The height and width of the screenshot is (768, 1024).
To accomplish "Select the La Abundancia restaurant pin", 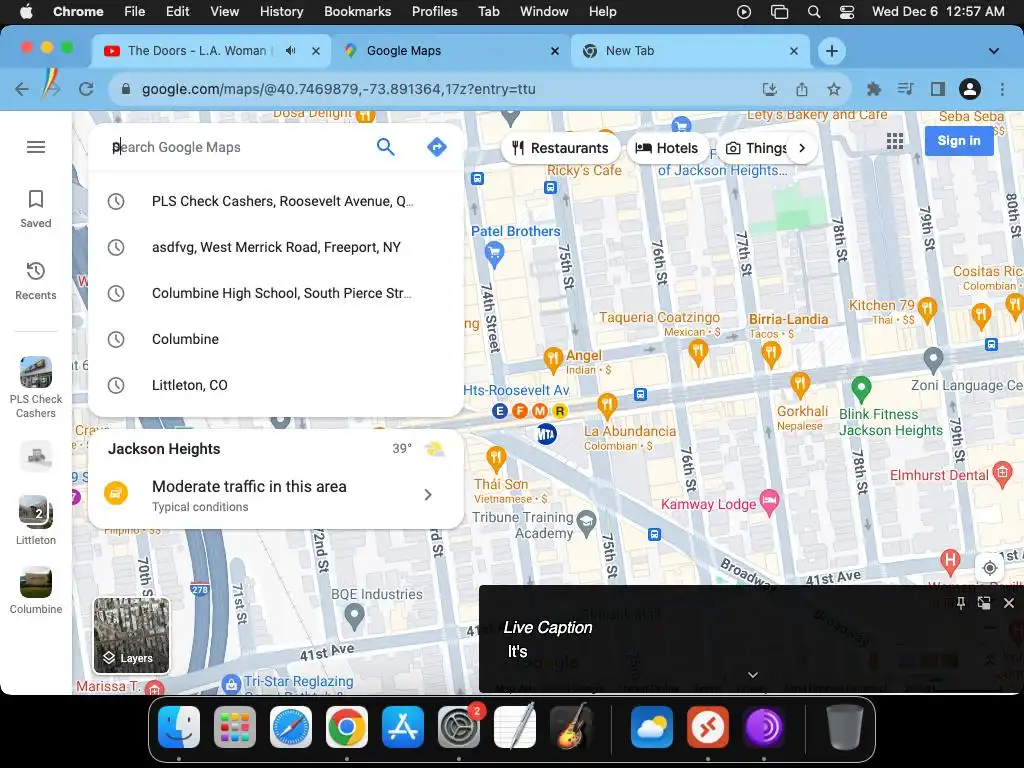I will click(607, 406).
